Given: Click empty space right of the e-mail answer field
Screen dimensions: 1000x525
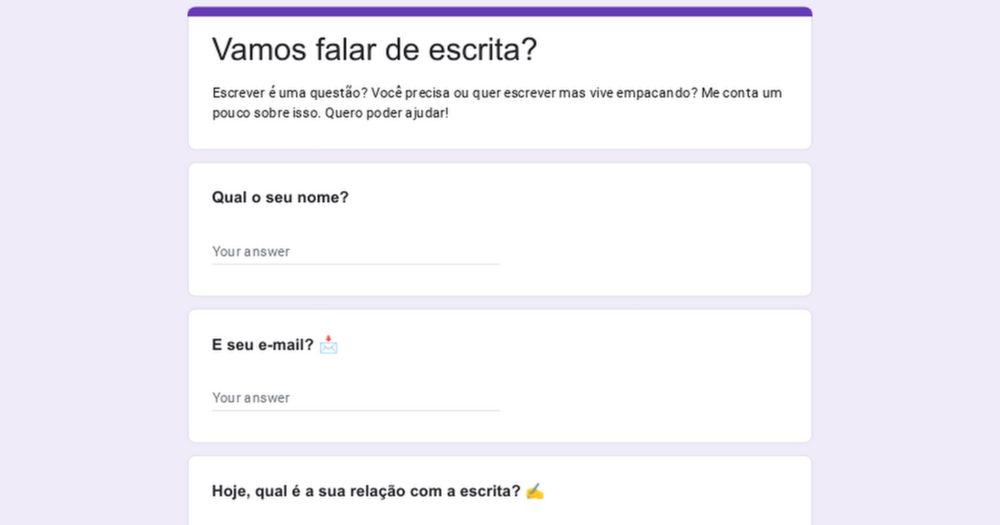Looking at the screenshot, I should 650,397.
